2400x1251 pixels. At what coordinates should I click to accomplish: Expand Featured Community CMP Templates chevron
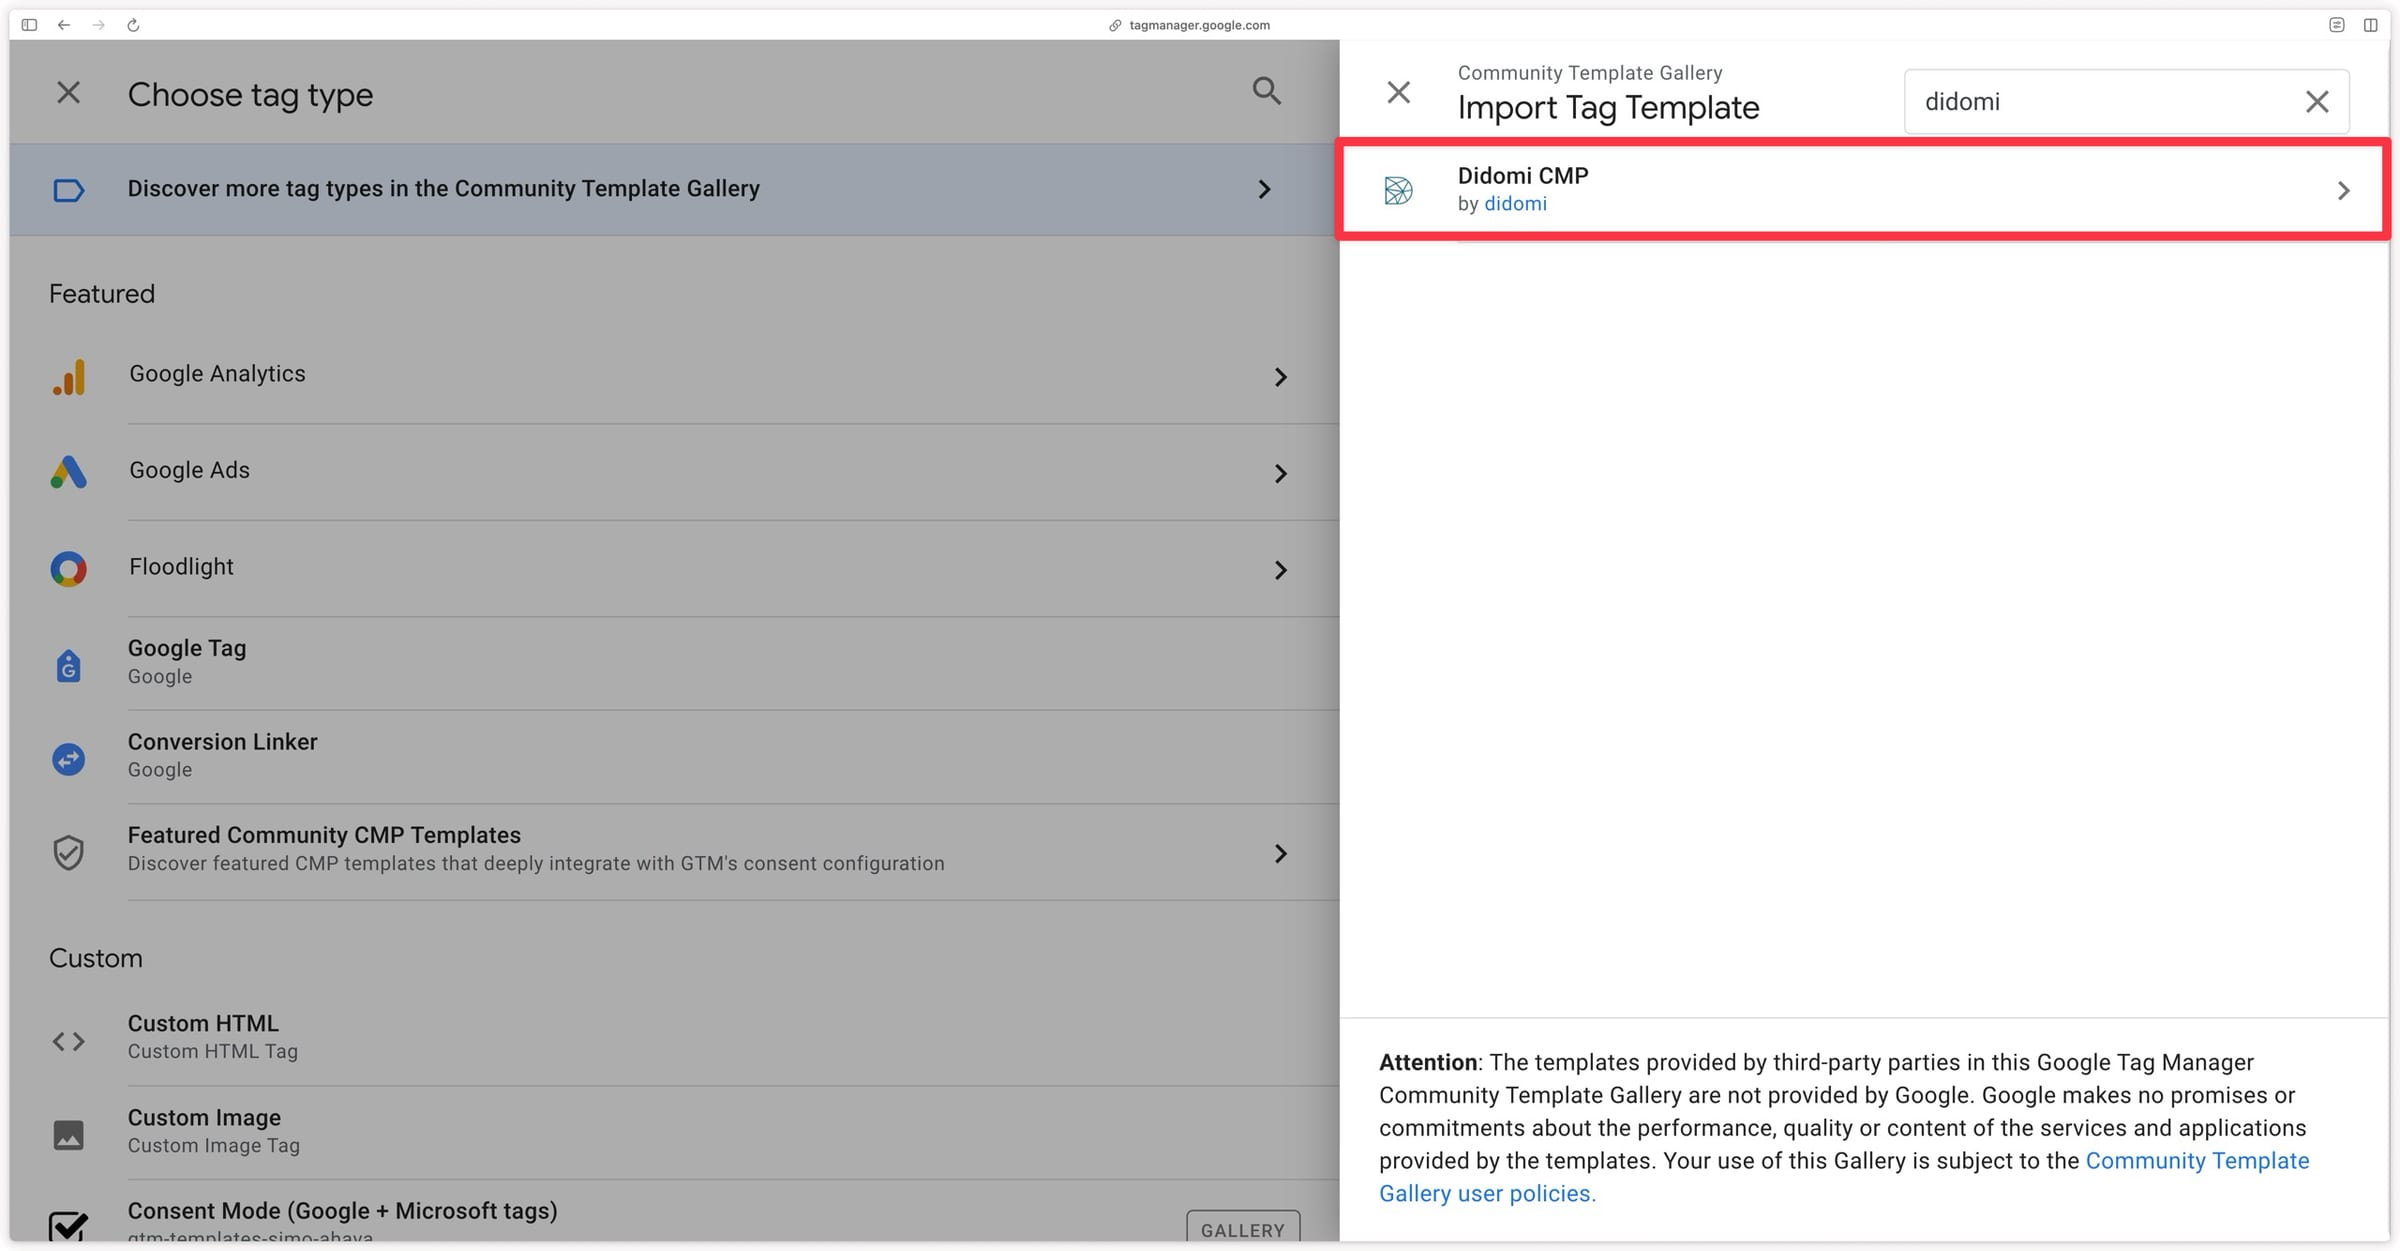(1281, 853)
